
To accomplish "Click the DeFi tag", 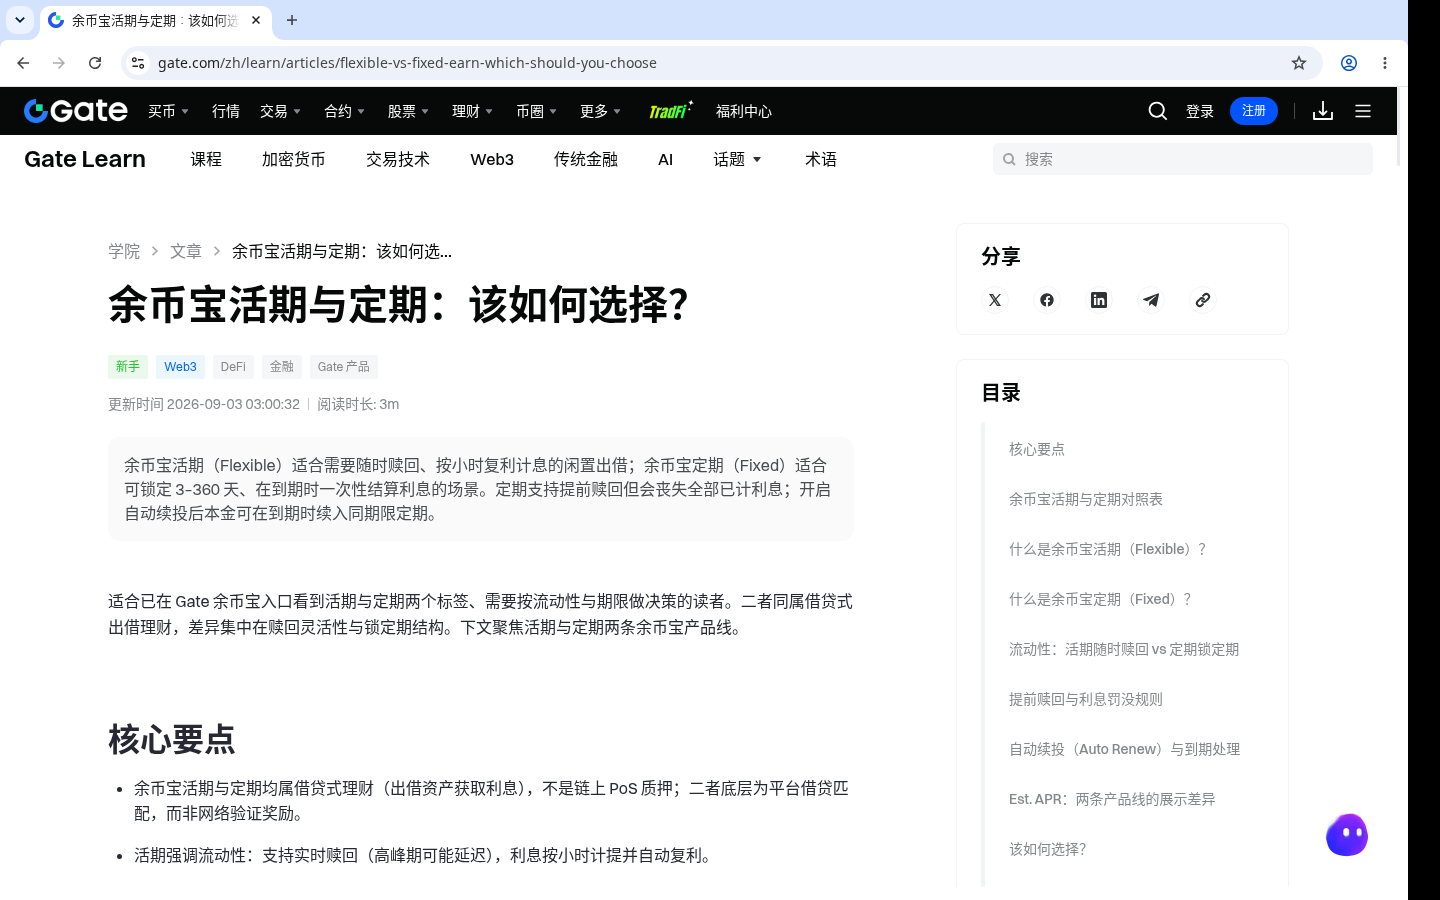I will click(233, 367).
